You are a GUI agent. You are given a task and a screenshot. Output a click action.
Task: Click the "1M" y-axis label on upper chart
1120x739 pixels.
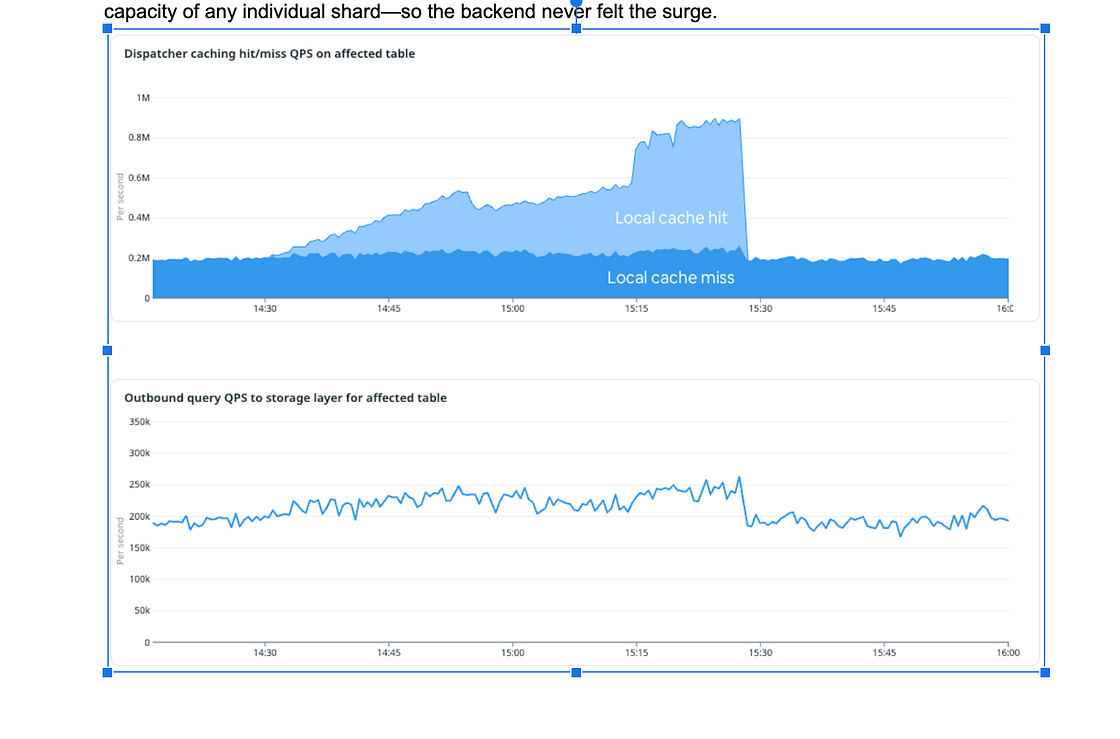143,98
